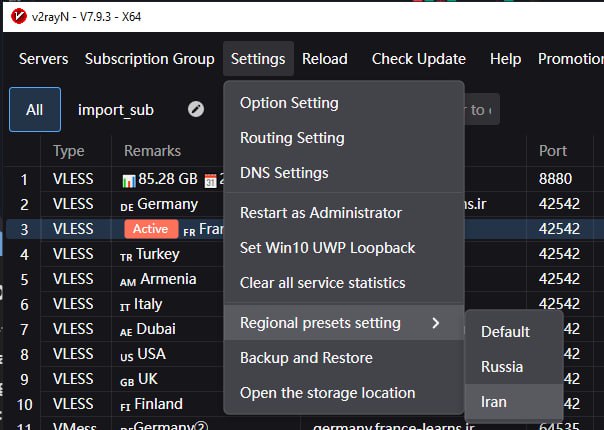Image resolution: width=604 pixels, height=430 pixels.
Task: Click the 85.28 GB remark text
Action: [x=168, y=179]
